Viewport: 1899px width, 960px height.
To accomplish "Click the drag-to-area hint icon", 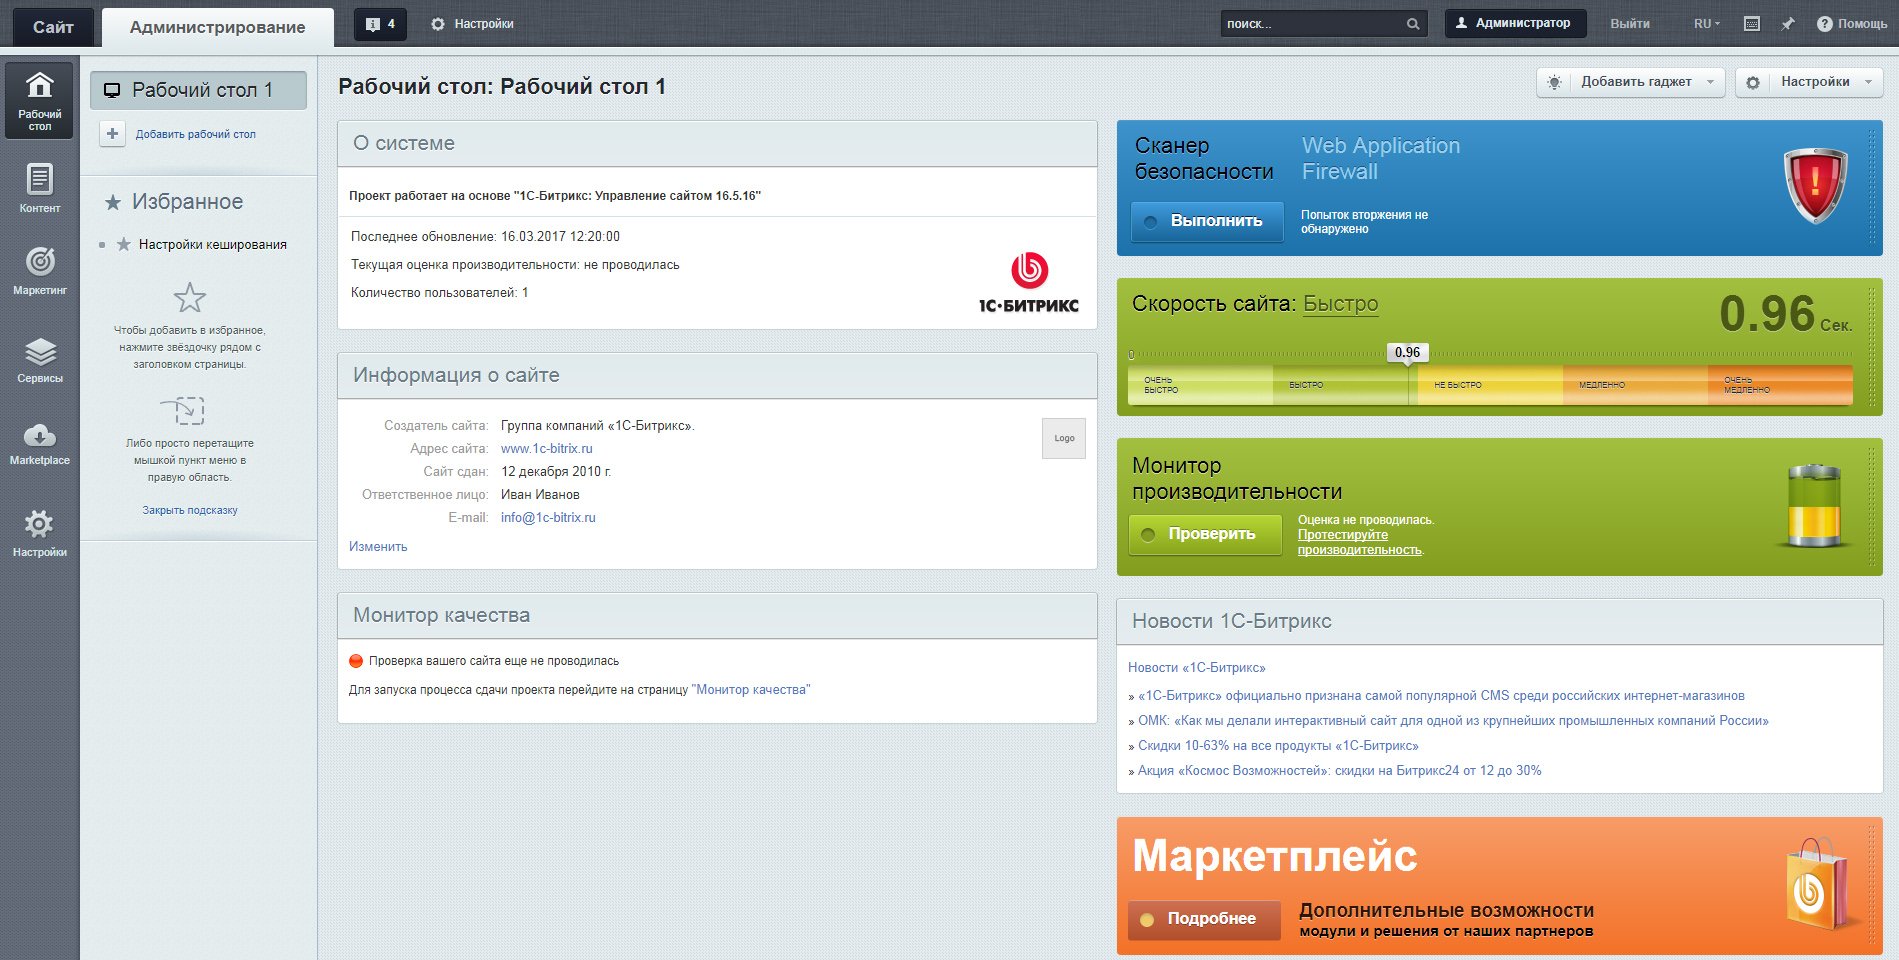I will [184, 410].
